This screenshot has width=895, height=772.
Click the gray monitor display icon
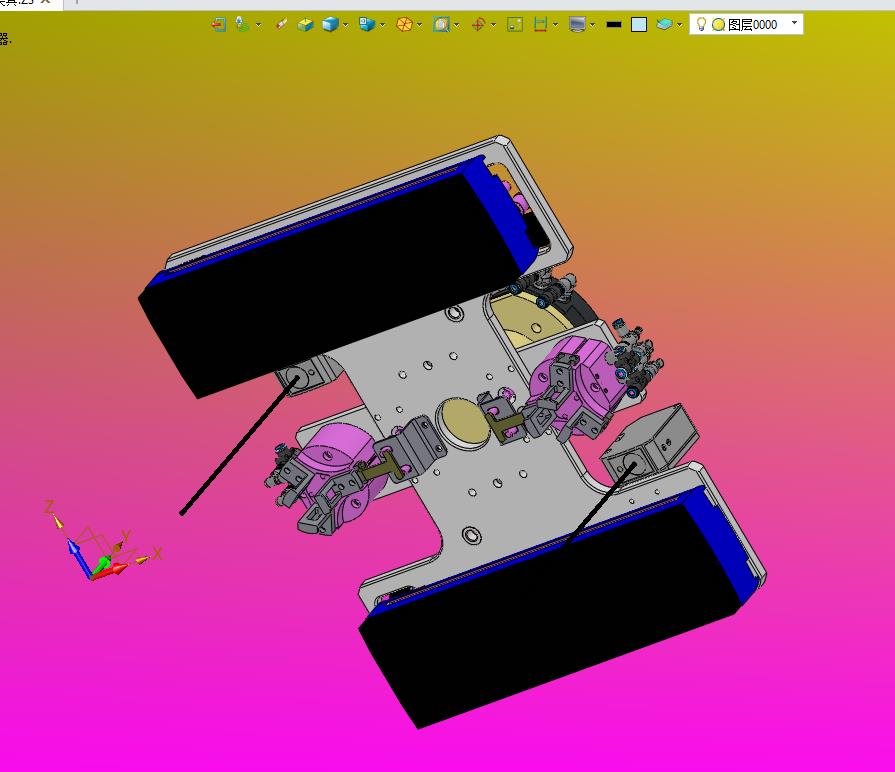coord(578,25)
